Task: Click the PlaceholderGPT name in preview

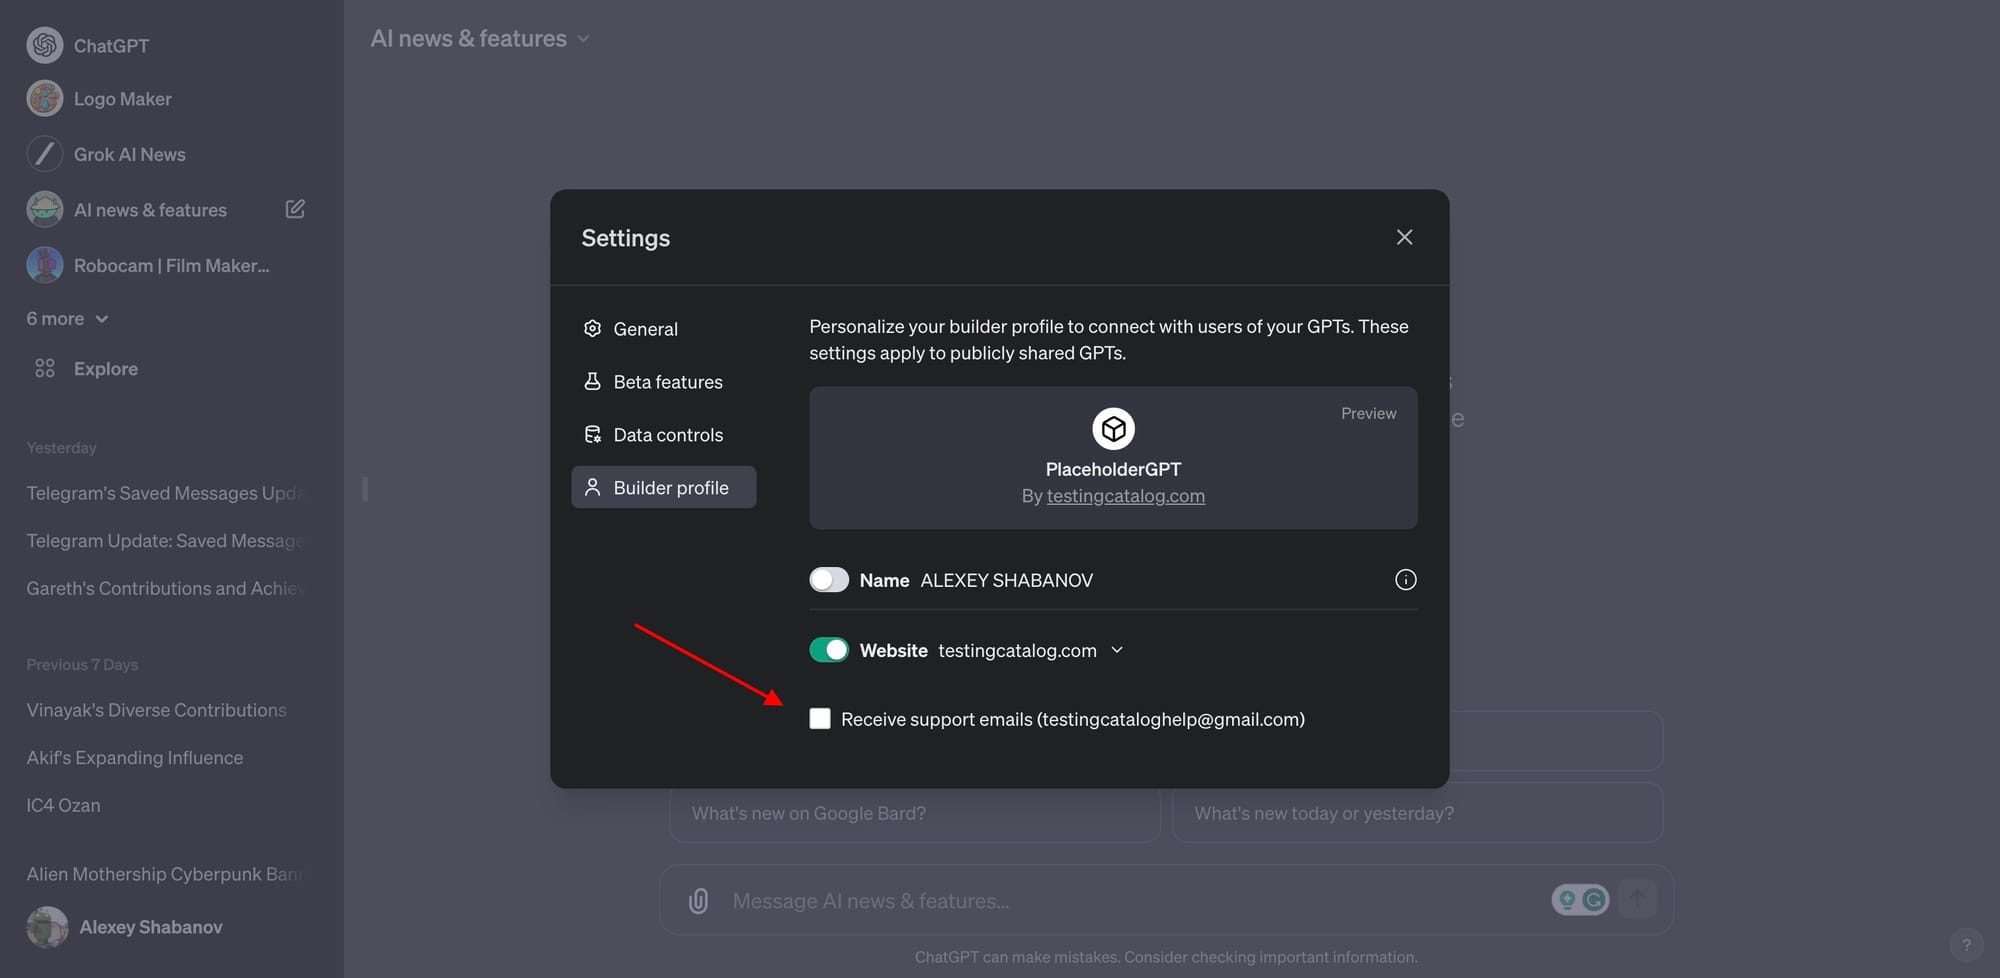Action: [1113, 469]
